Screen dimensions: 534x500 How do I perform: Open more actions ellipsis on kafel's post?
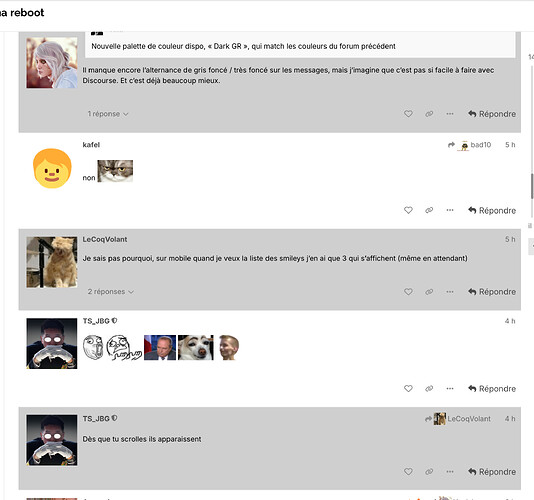tap(450, 210)
